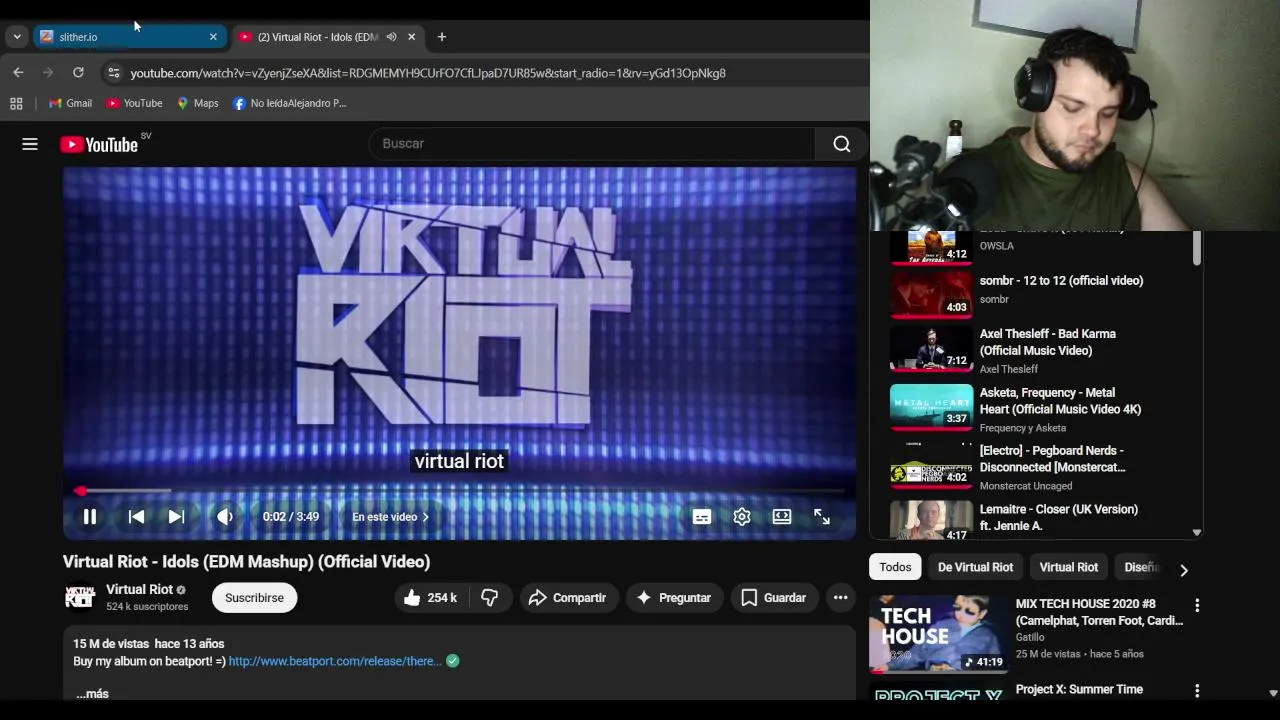Skip to next video
The width and height of the screenshot is (1280, 720).
[176, 517]
